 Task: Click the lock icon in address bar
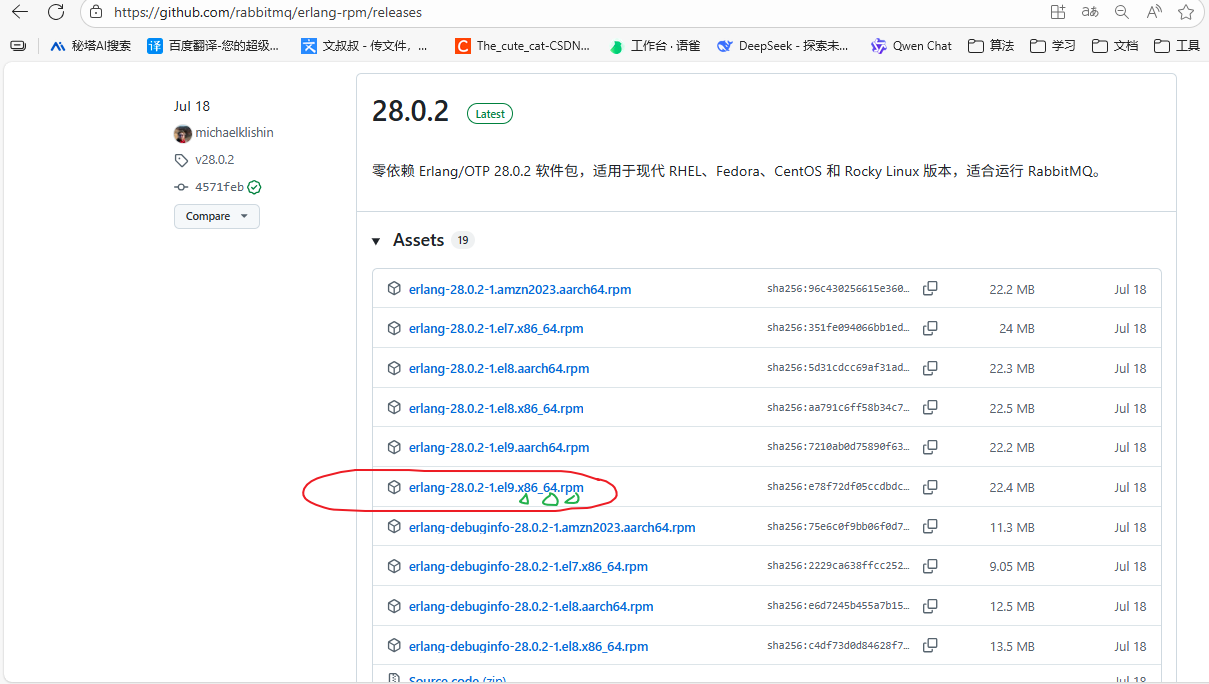[x=96, y=13]
